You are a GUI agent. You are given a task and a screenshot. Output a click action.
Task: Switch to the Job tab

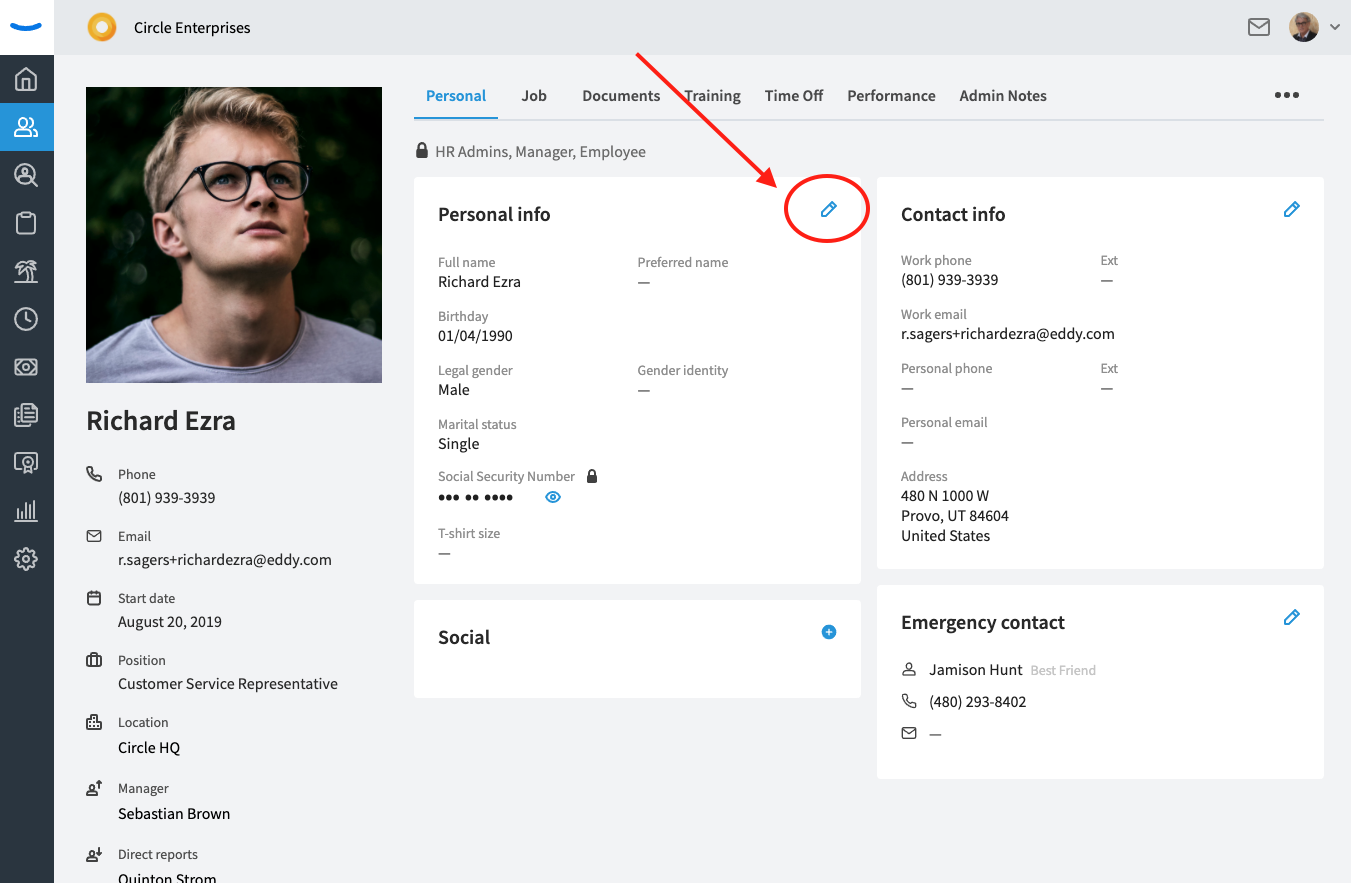534,96
